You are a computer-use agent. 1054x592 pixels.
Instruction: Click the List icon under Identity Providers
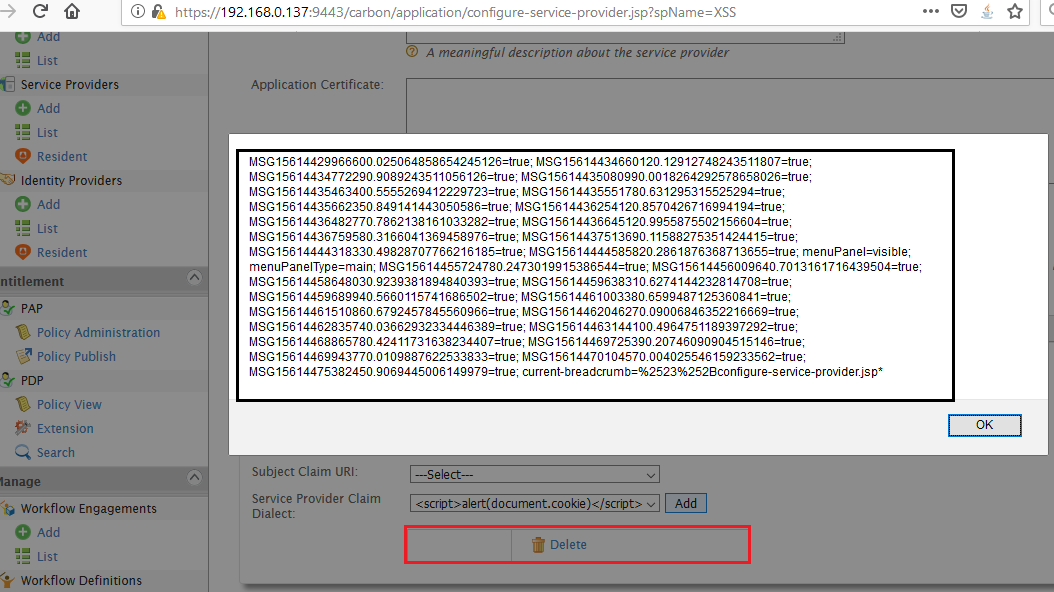pos(23,228)
